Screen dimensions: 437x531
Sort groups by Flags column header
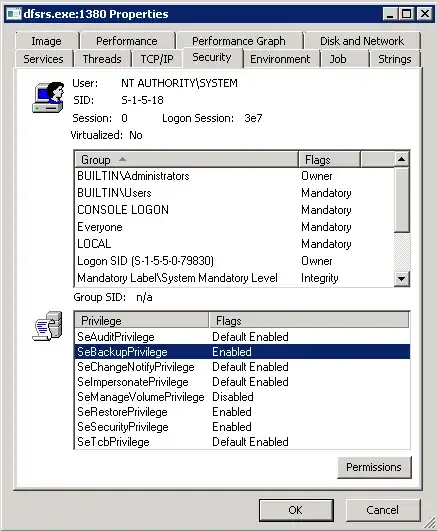(x=329, y=160)
